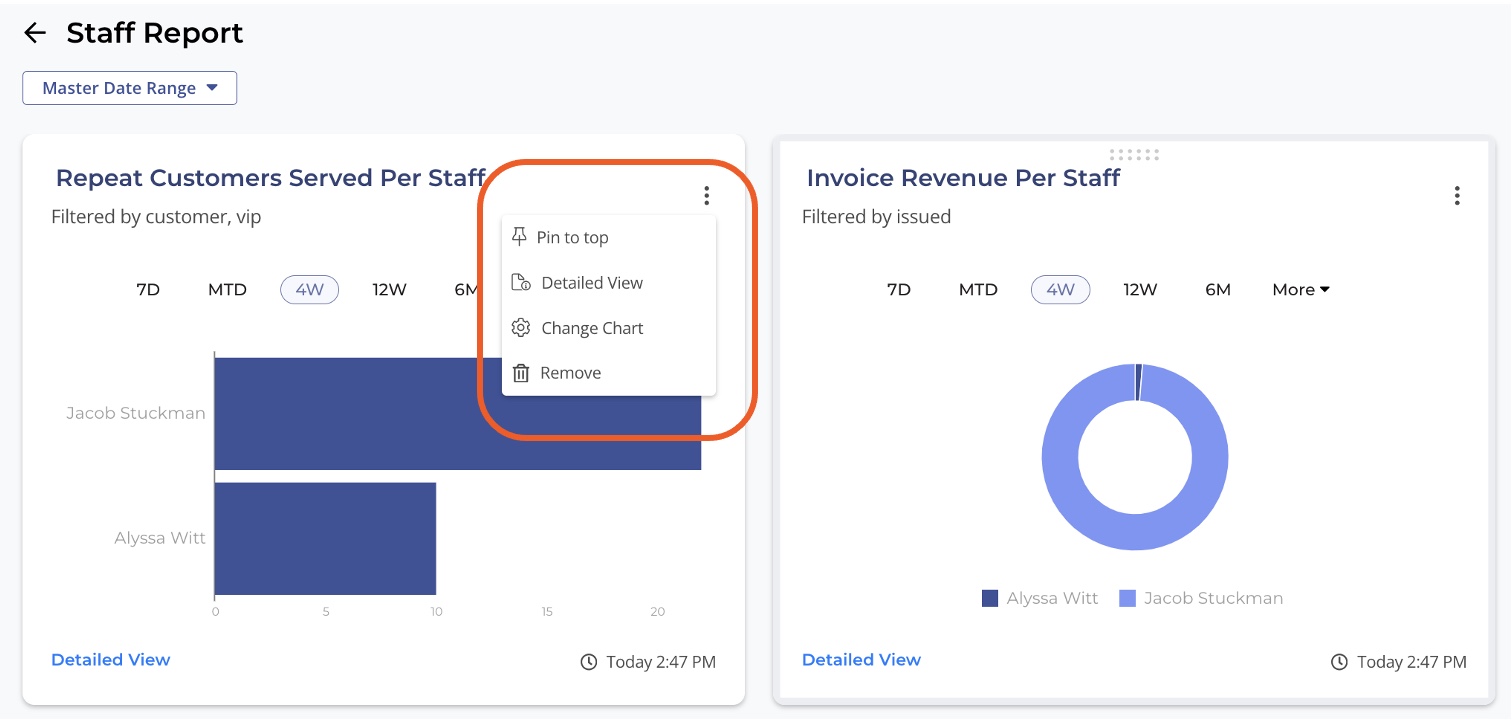The image size is (1512, 726).
Task: Open Detailed View link under Repeat Customers chart
Action: (111, 660)
